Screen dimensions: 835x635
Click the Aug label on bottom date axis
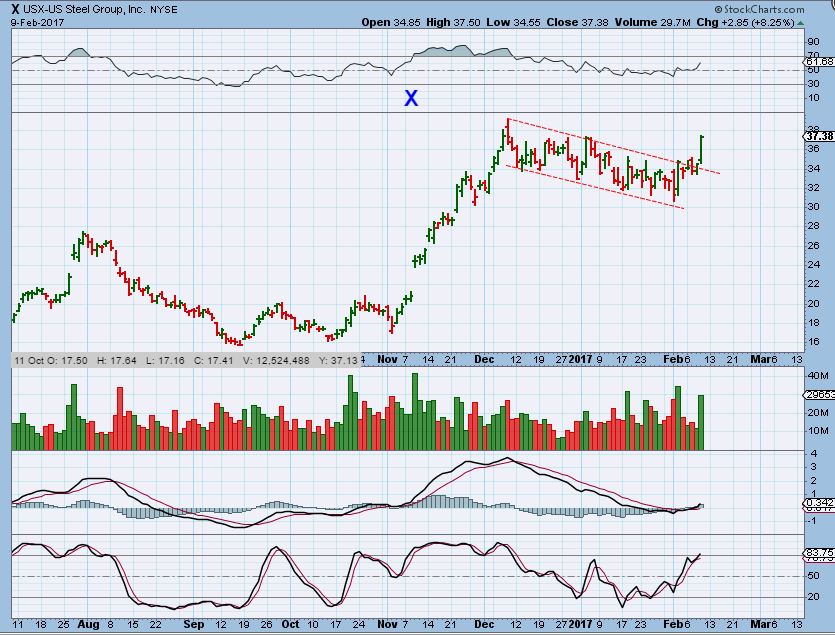click(x=88, y=624)
